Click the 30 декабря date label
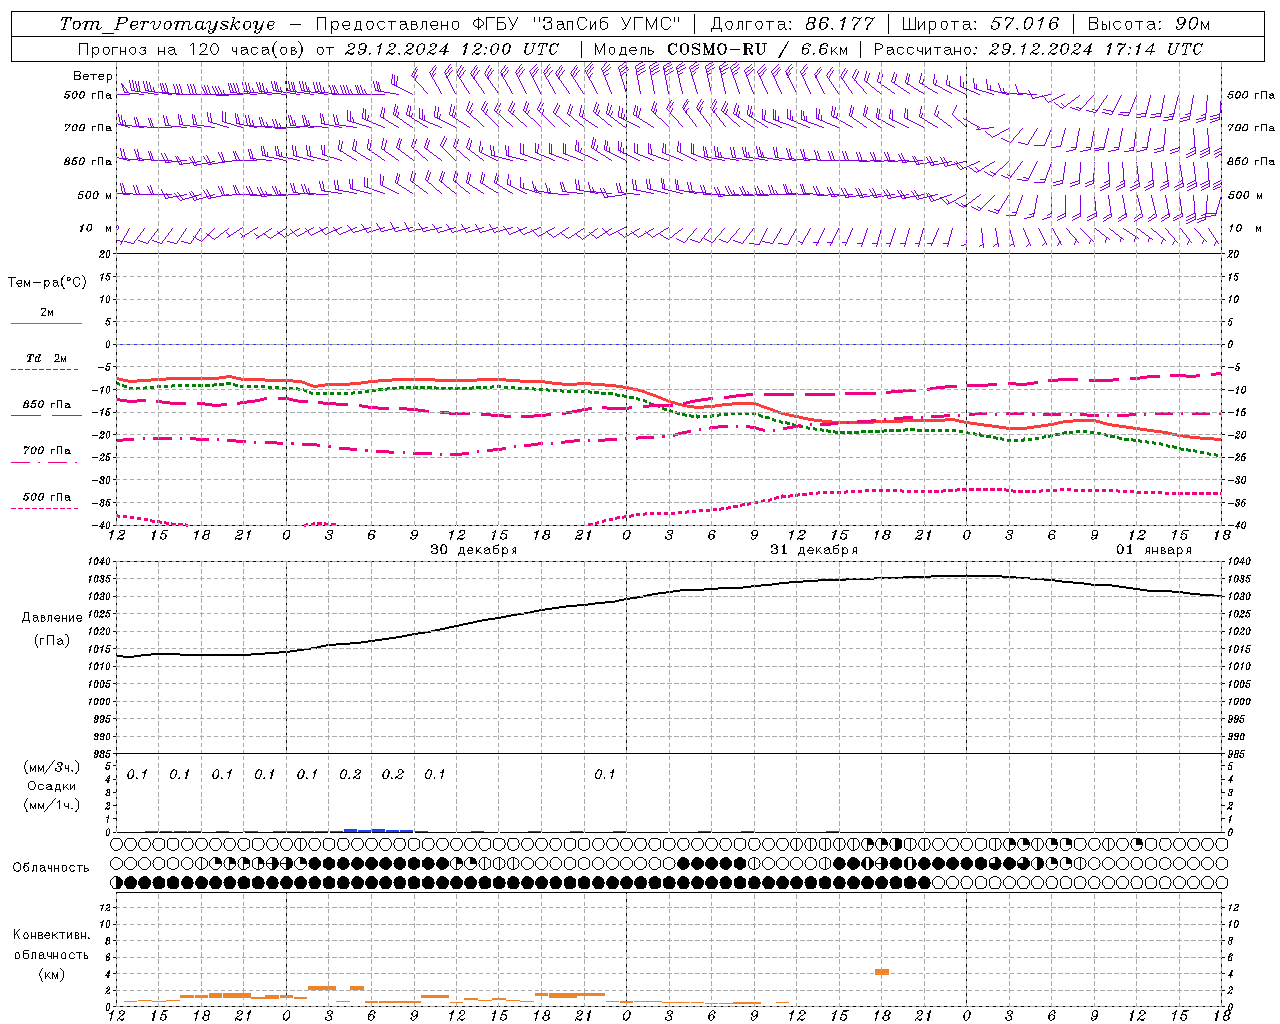1280x1024 pixels. pos(474,549)
